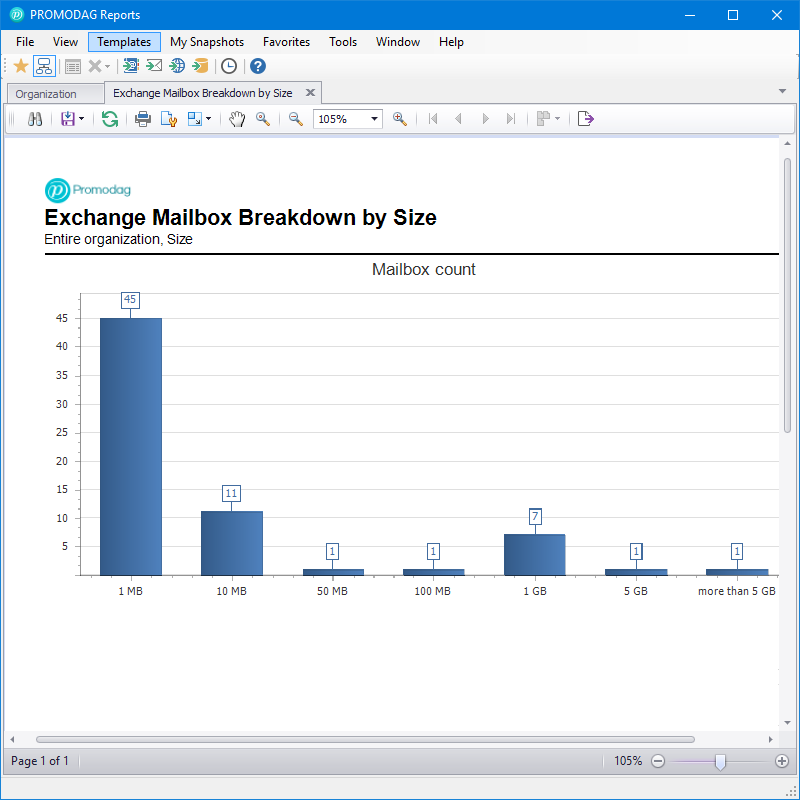Click the Favorites star icon in toolbar
800x800 pixels.
21,66
